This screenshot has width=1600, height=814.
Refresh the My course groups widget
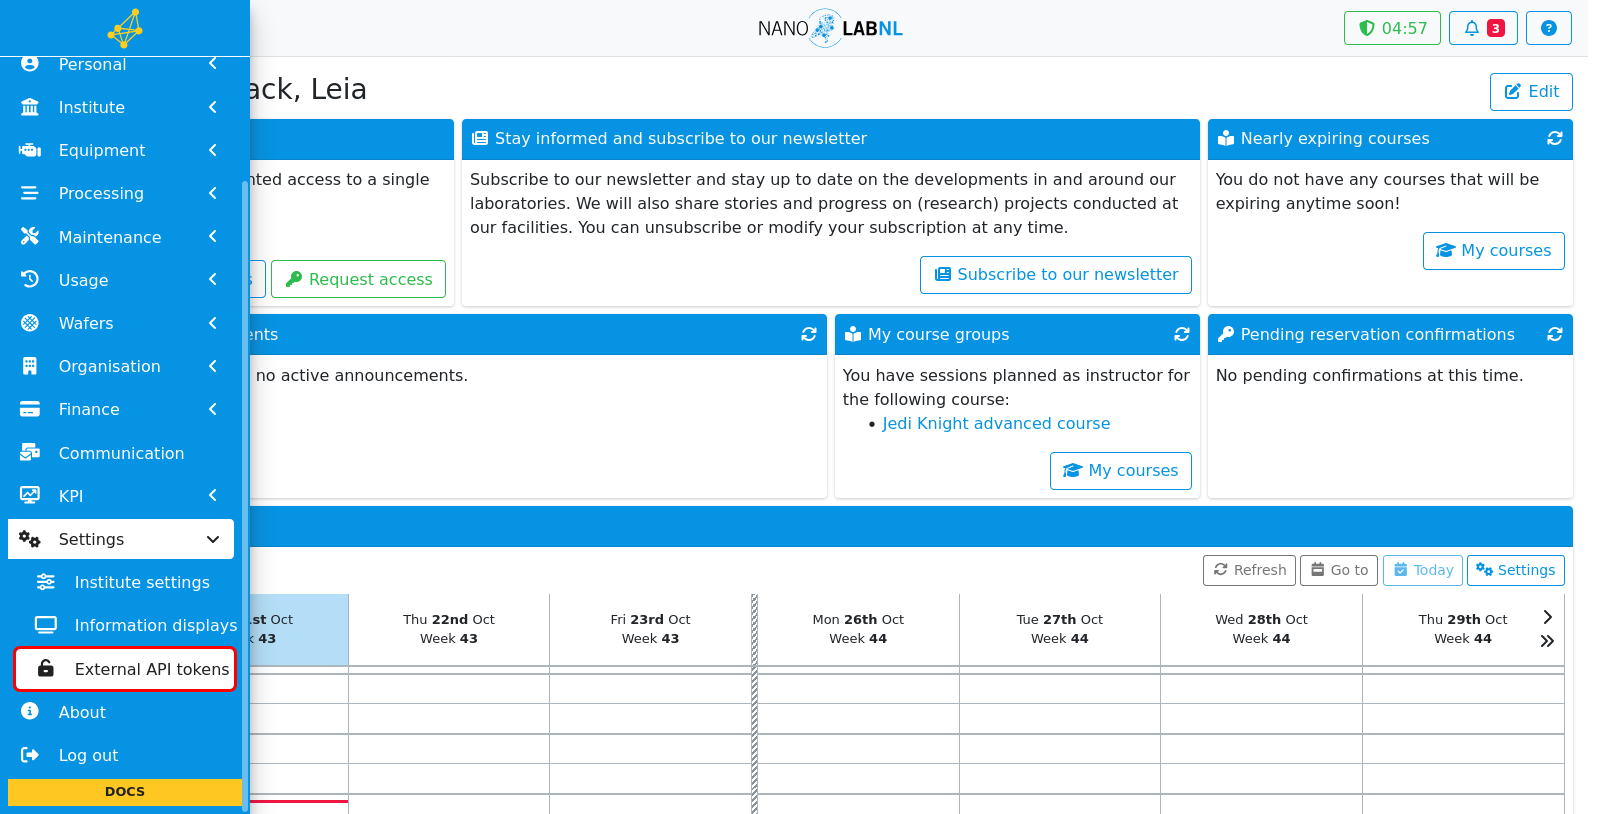[x=1181, y=335]
